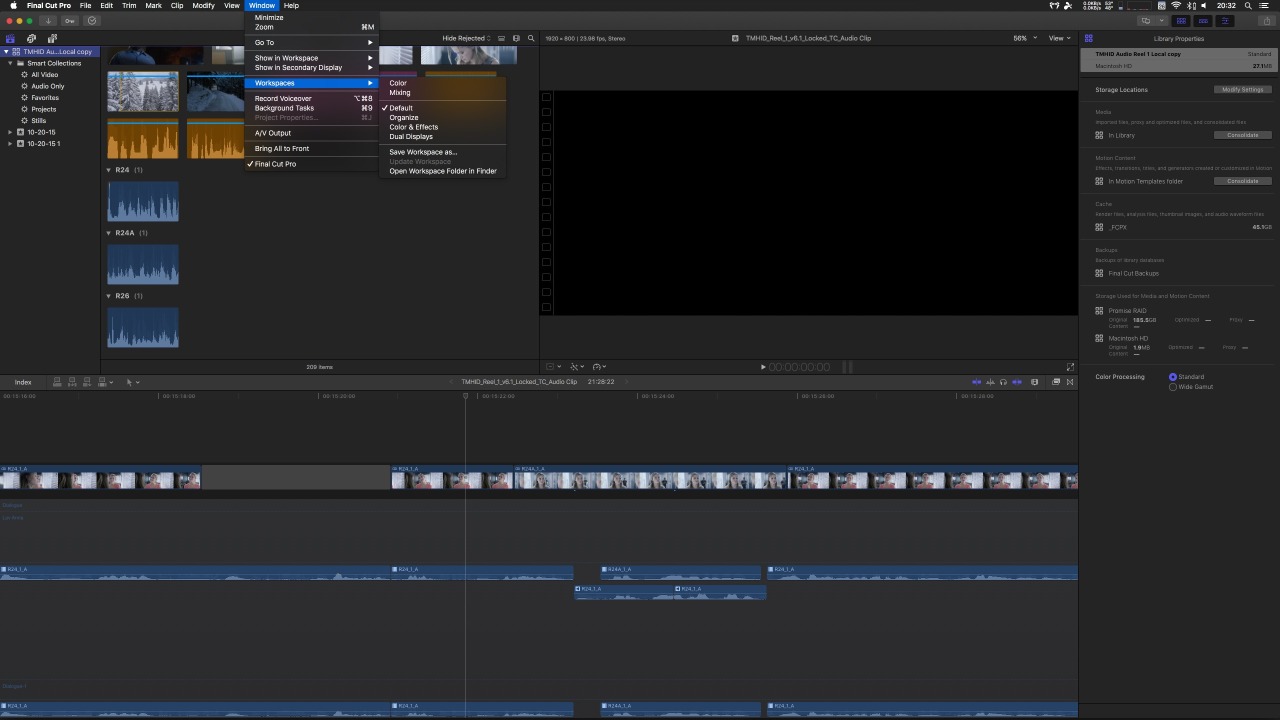Click the library info icon in inspector
1280x720 pixels.
1088,38
